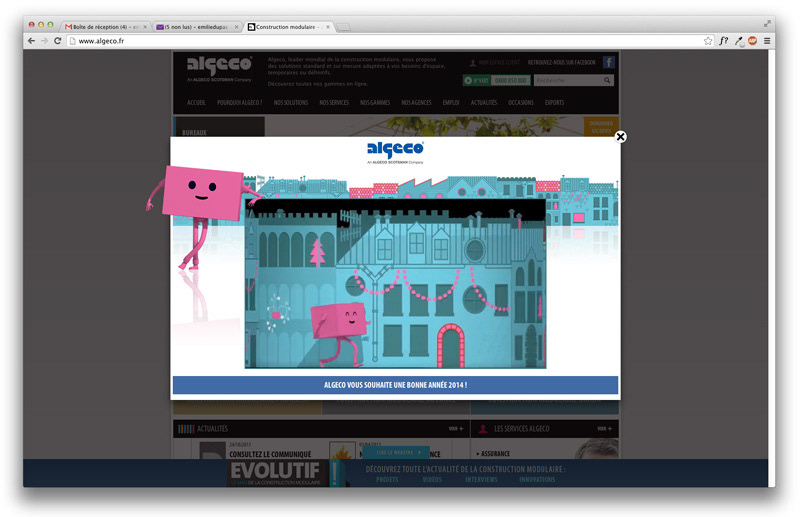Open Vidéos link in bottom bar
Image resolution: width=800 pixels, height=517 pixels.
(432, 480)
